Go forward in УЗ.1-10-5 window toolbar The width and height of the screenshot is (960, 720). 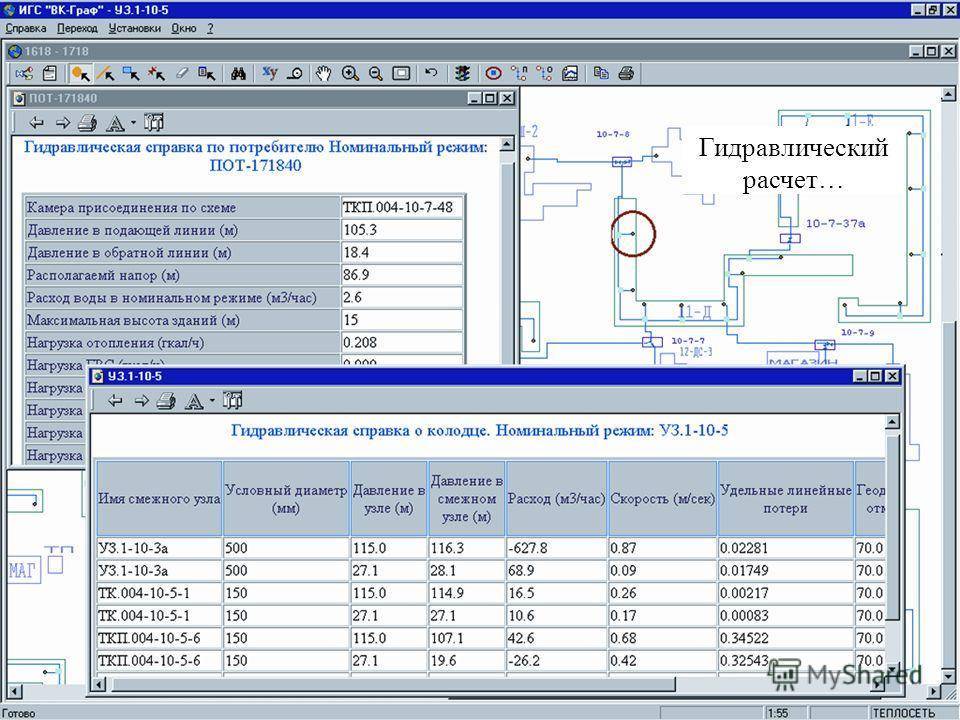pos(141,401)
